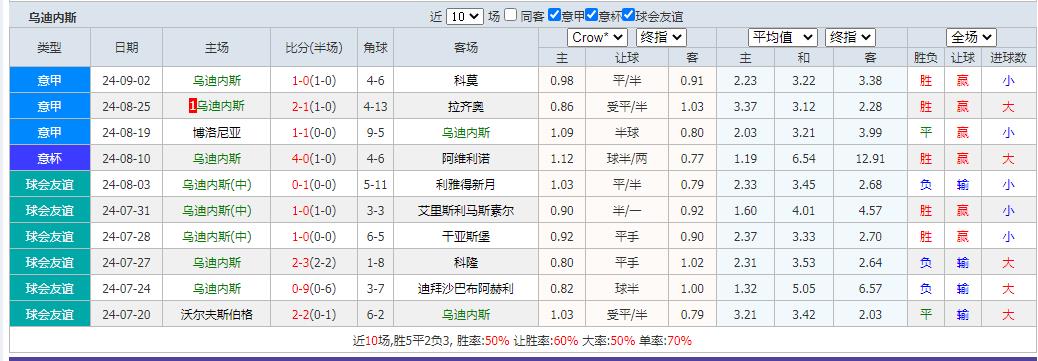Click the 5.05 draw odds value
Viewport: 1038px width, 361px height.
(x=804, y=289)
